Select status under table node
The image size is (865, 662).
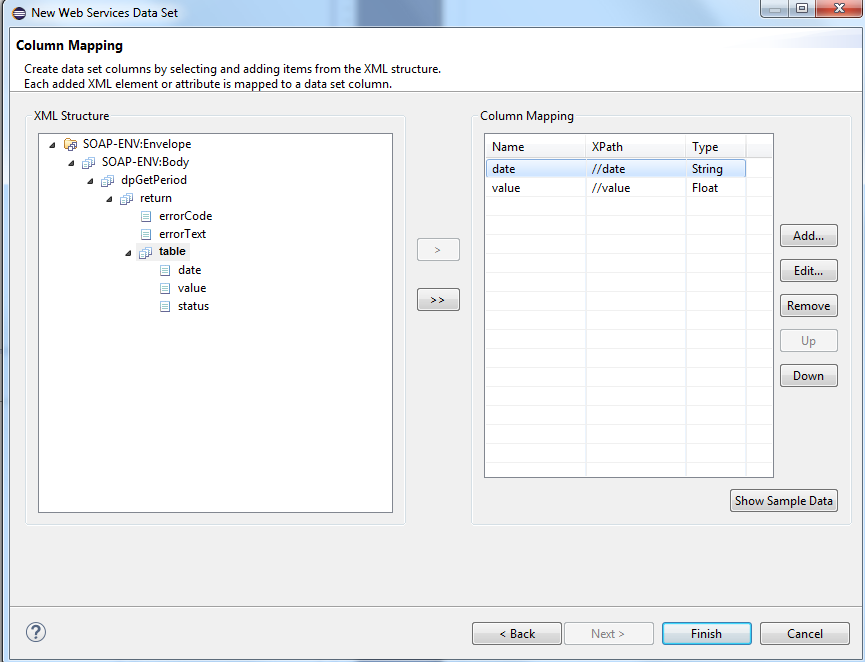pos(193,306)
